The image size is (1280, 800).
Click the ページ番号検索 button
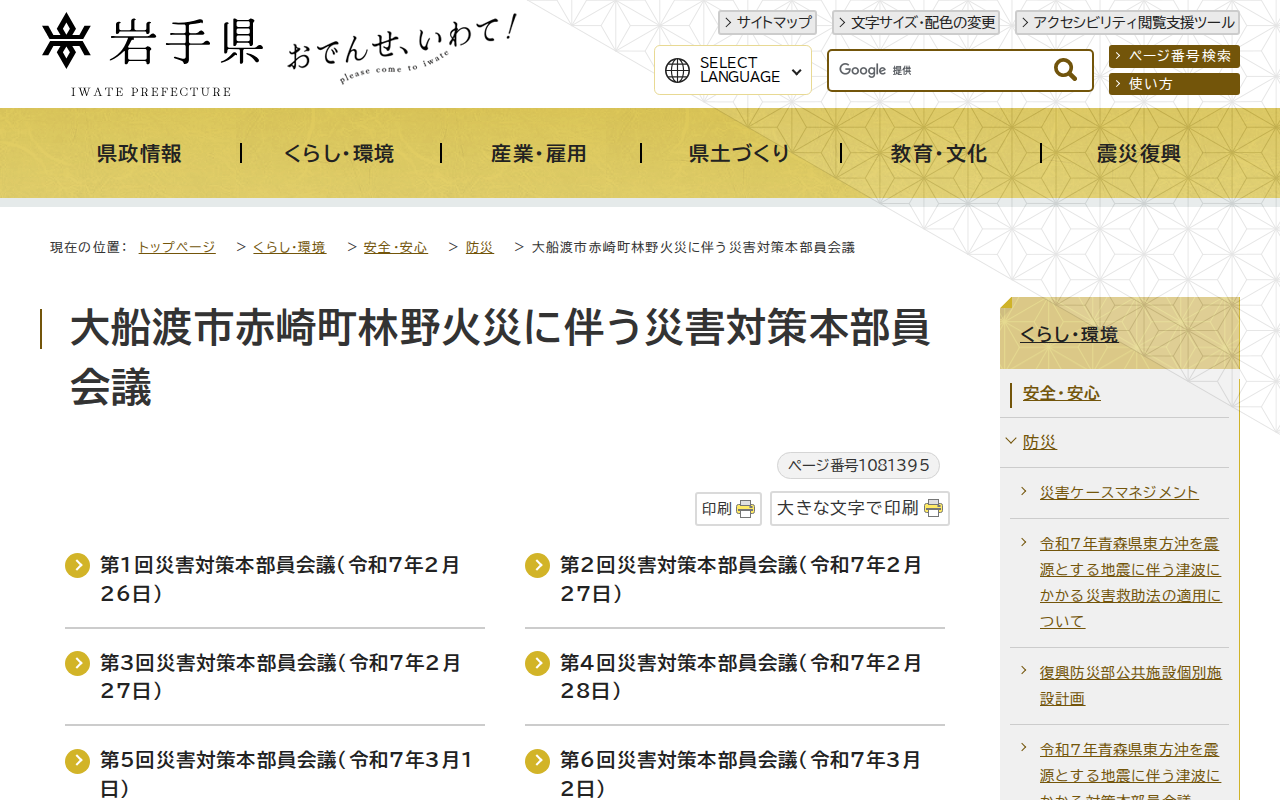tap(1174, 57)
